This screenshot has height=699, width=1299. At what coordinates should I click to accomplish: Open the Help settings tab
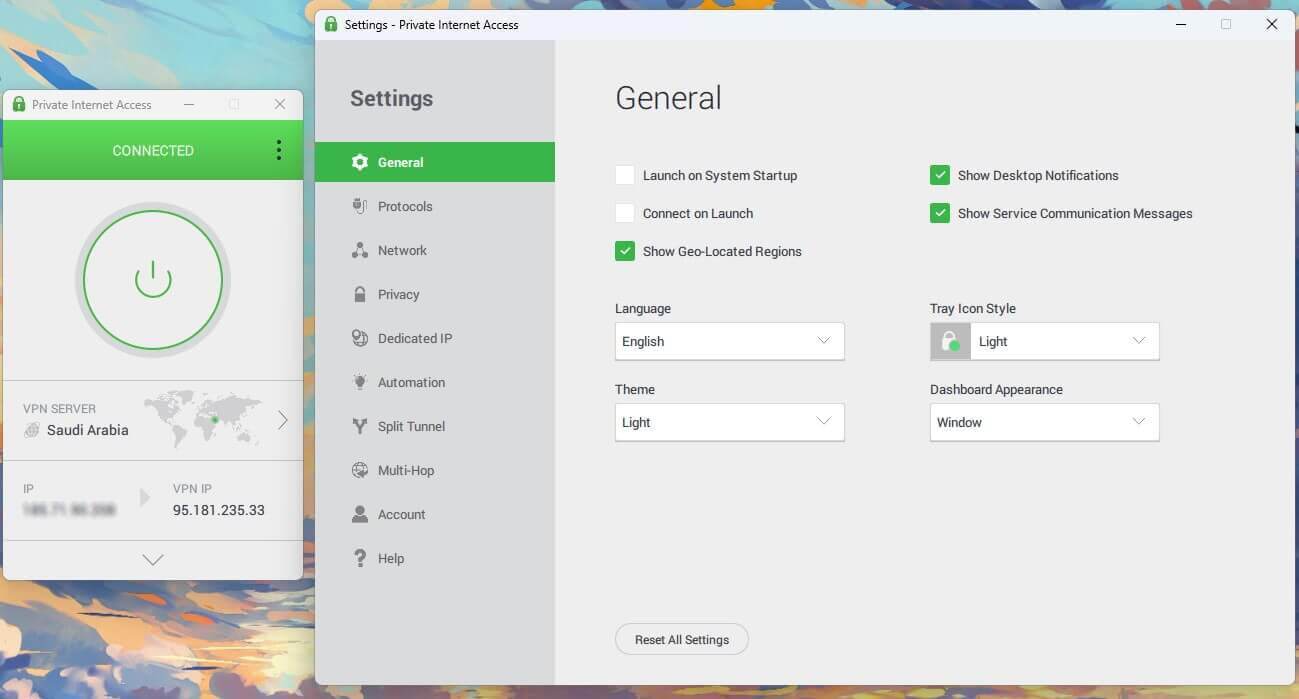click(x=435, y=558)
